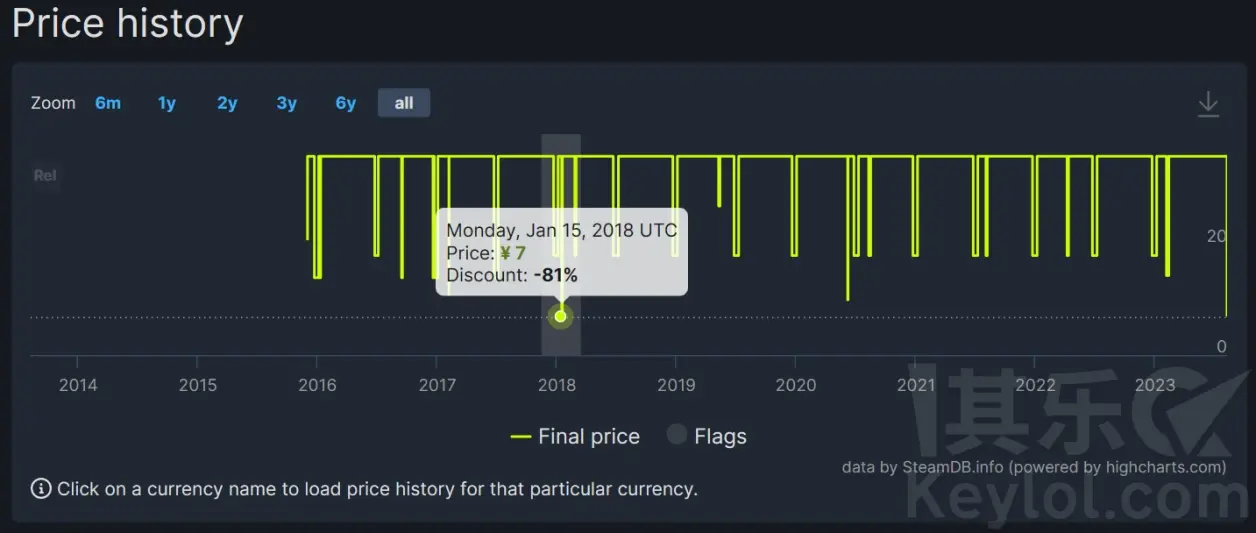Select the 2y zoom option

click(227, 103)
